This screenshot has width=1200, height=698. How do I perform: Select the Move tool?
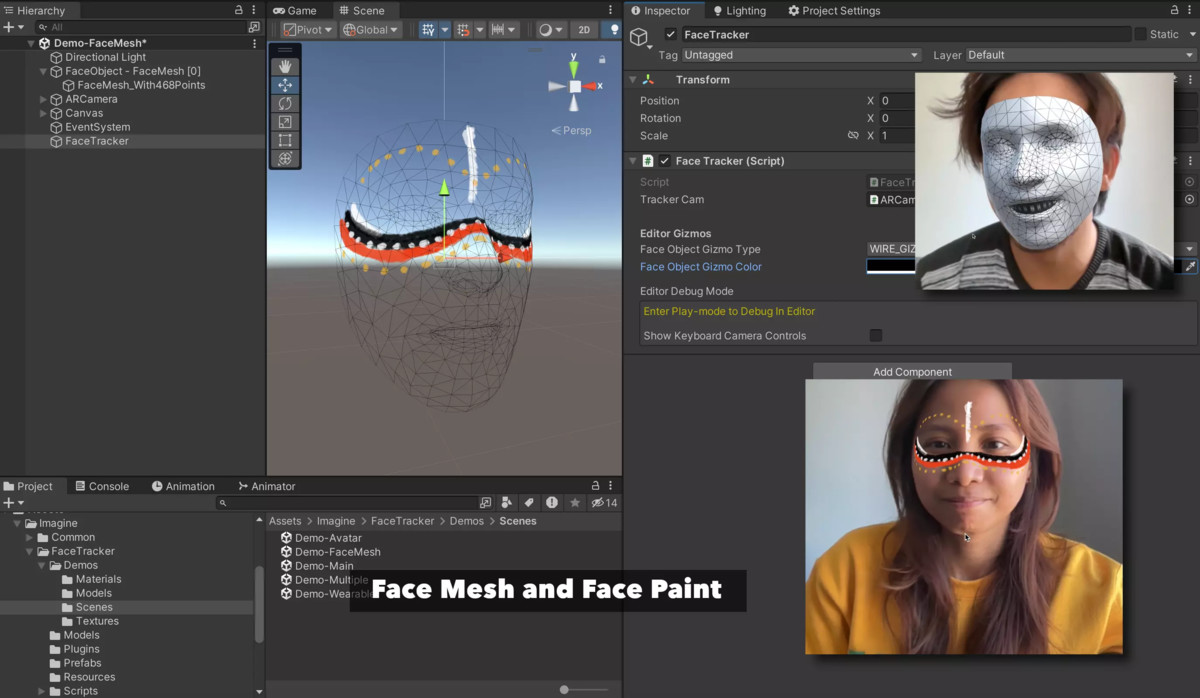(285, 86)
